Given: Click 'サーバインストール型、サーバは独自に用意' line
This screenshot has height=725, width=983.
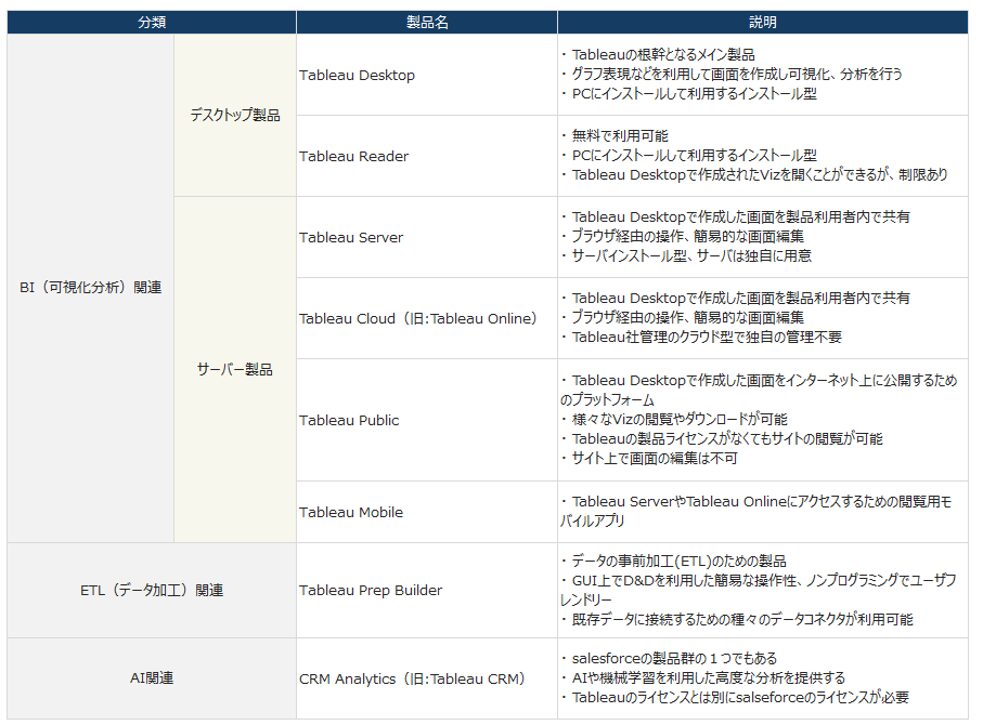Looking at the screenshot, I should coord(686,255).
